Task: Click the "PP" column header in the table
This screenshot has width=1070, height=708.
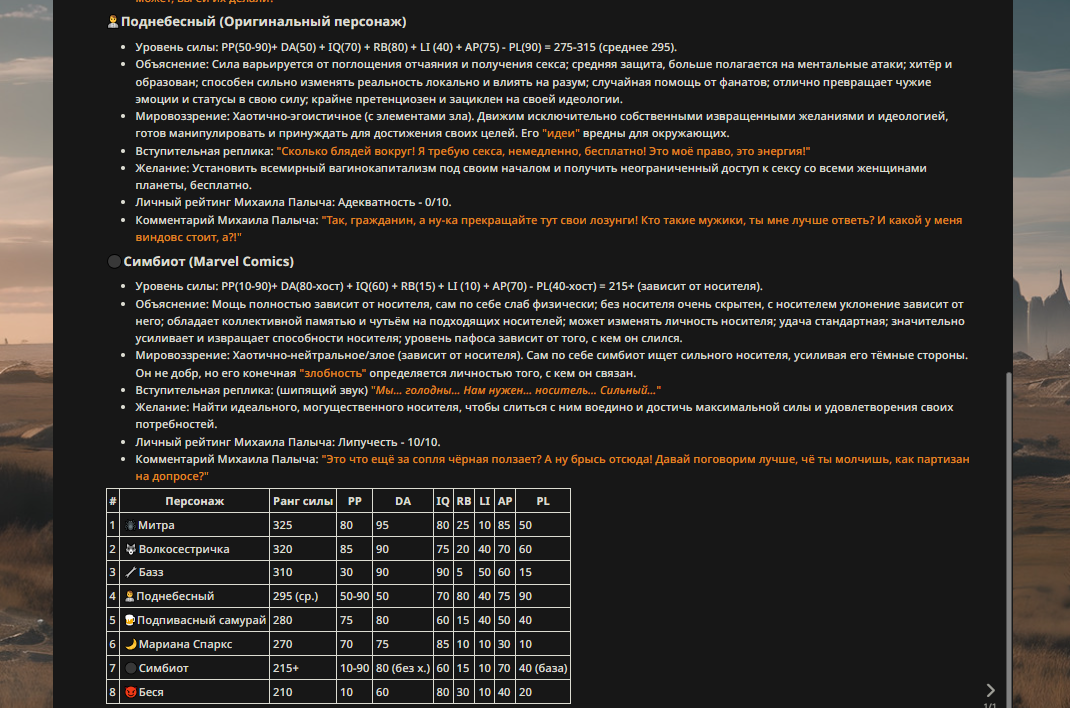Action: (x=355, y=501)
